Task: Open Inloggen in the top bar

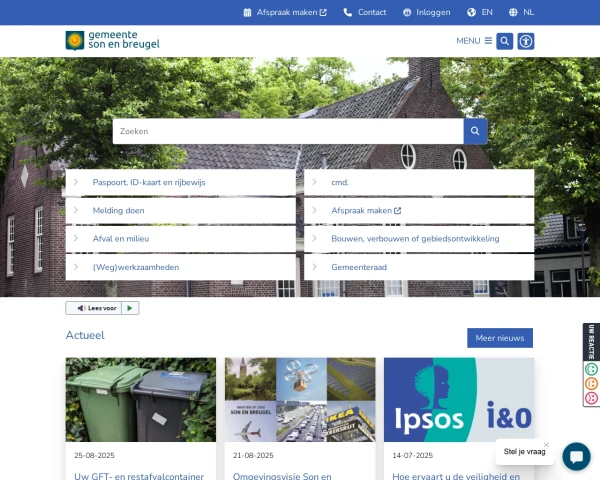Action: point(433,13)
